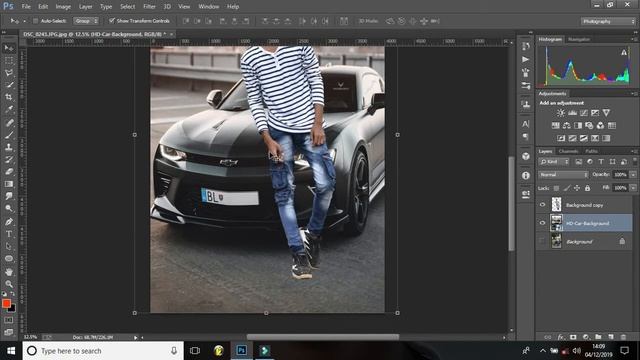Select the Horizontal Type tool
640x360 pixels.
(x=9, y=234)
